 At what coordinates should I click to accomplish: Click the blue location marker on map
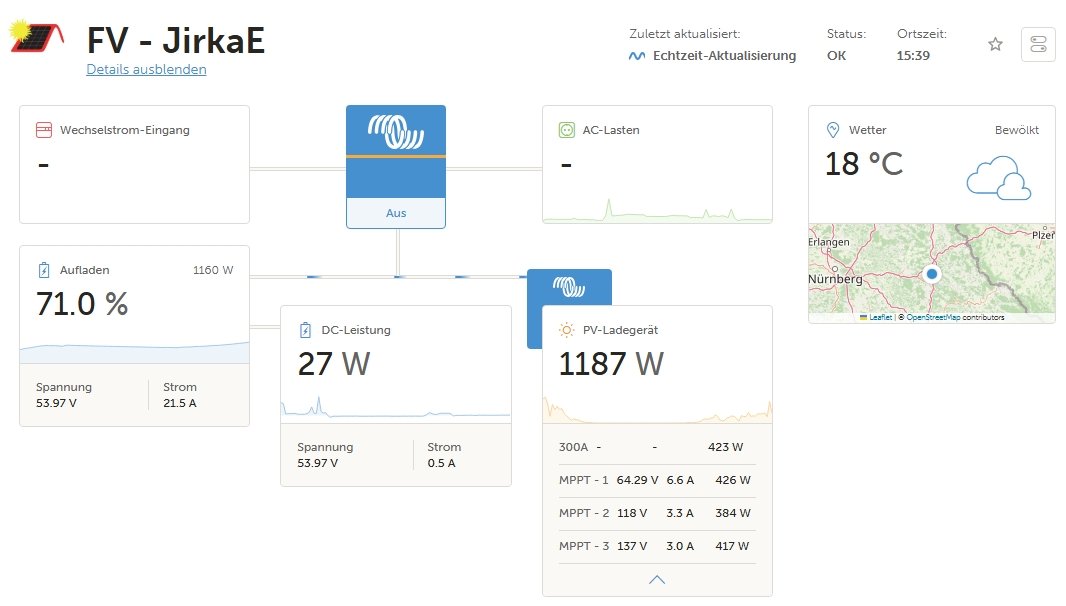[932, 273]
